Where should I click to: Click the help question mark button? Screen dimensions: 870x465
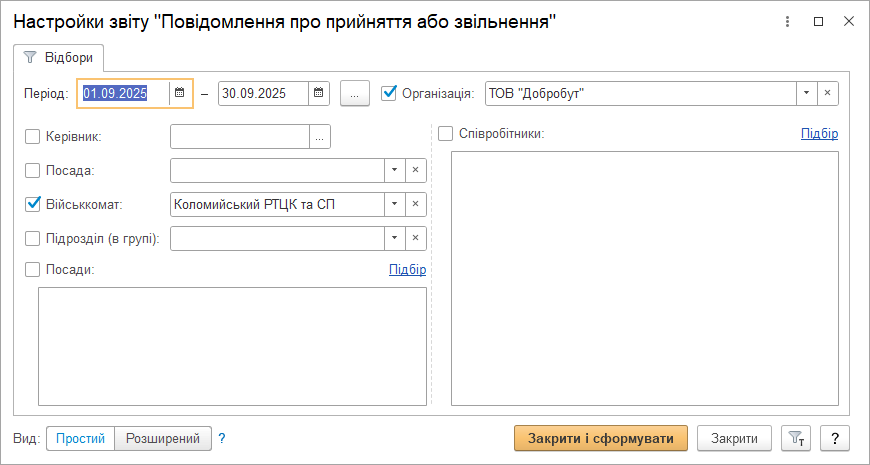click(x=834, y=438)
